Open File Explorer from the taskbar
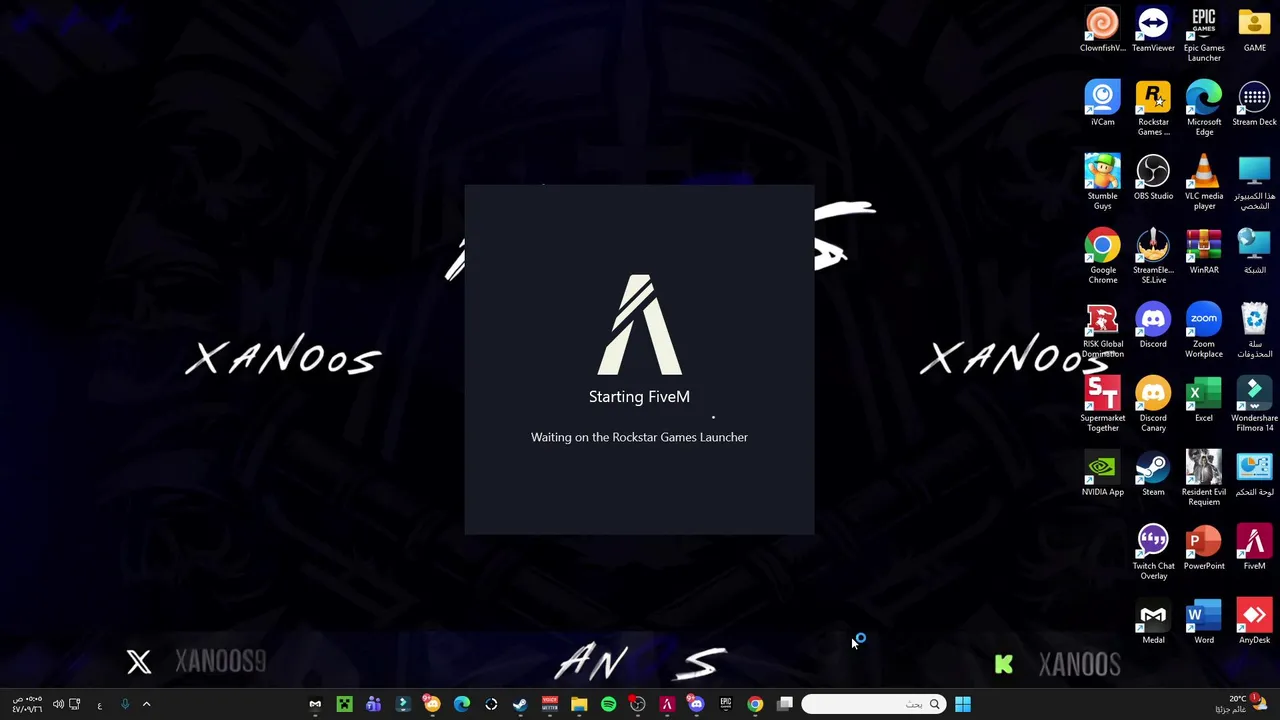The width and height of the screenshot is (1280, 720). (x=579, y=704)
